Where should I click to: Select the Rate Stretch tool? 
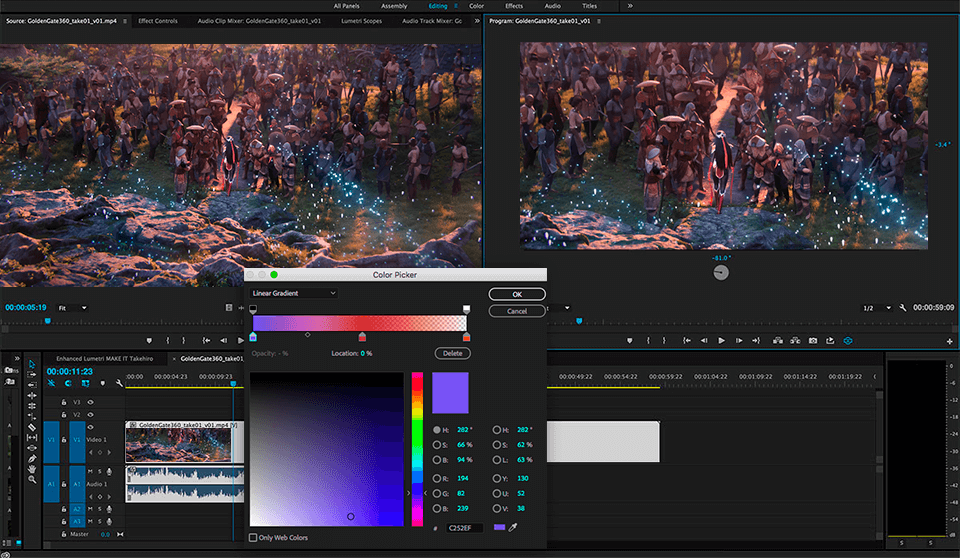coord(32,416)
